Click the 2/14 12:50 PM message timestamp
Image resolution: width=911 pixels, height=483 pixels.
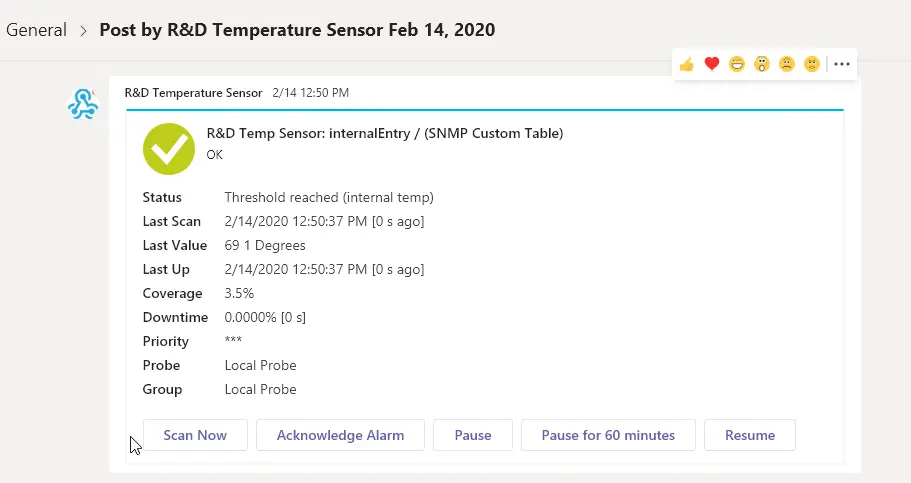pos(311,93)
